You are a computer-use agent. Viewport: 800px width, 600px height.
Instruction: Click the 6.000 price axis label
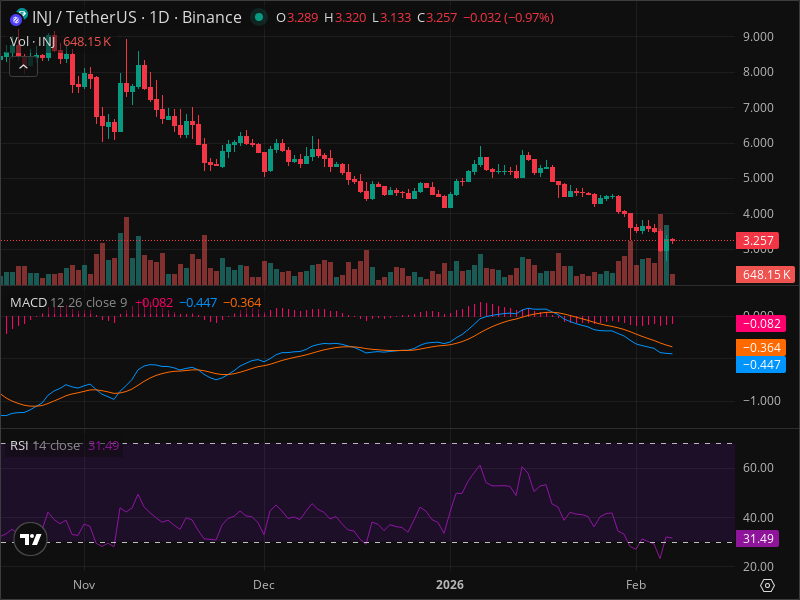(x=758, y=143)
